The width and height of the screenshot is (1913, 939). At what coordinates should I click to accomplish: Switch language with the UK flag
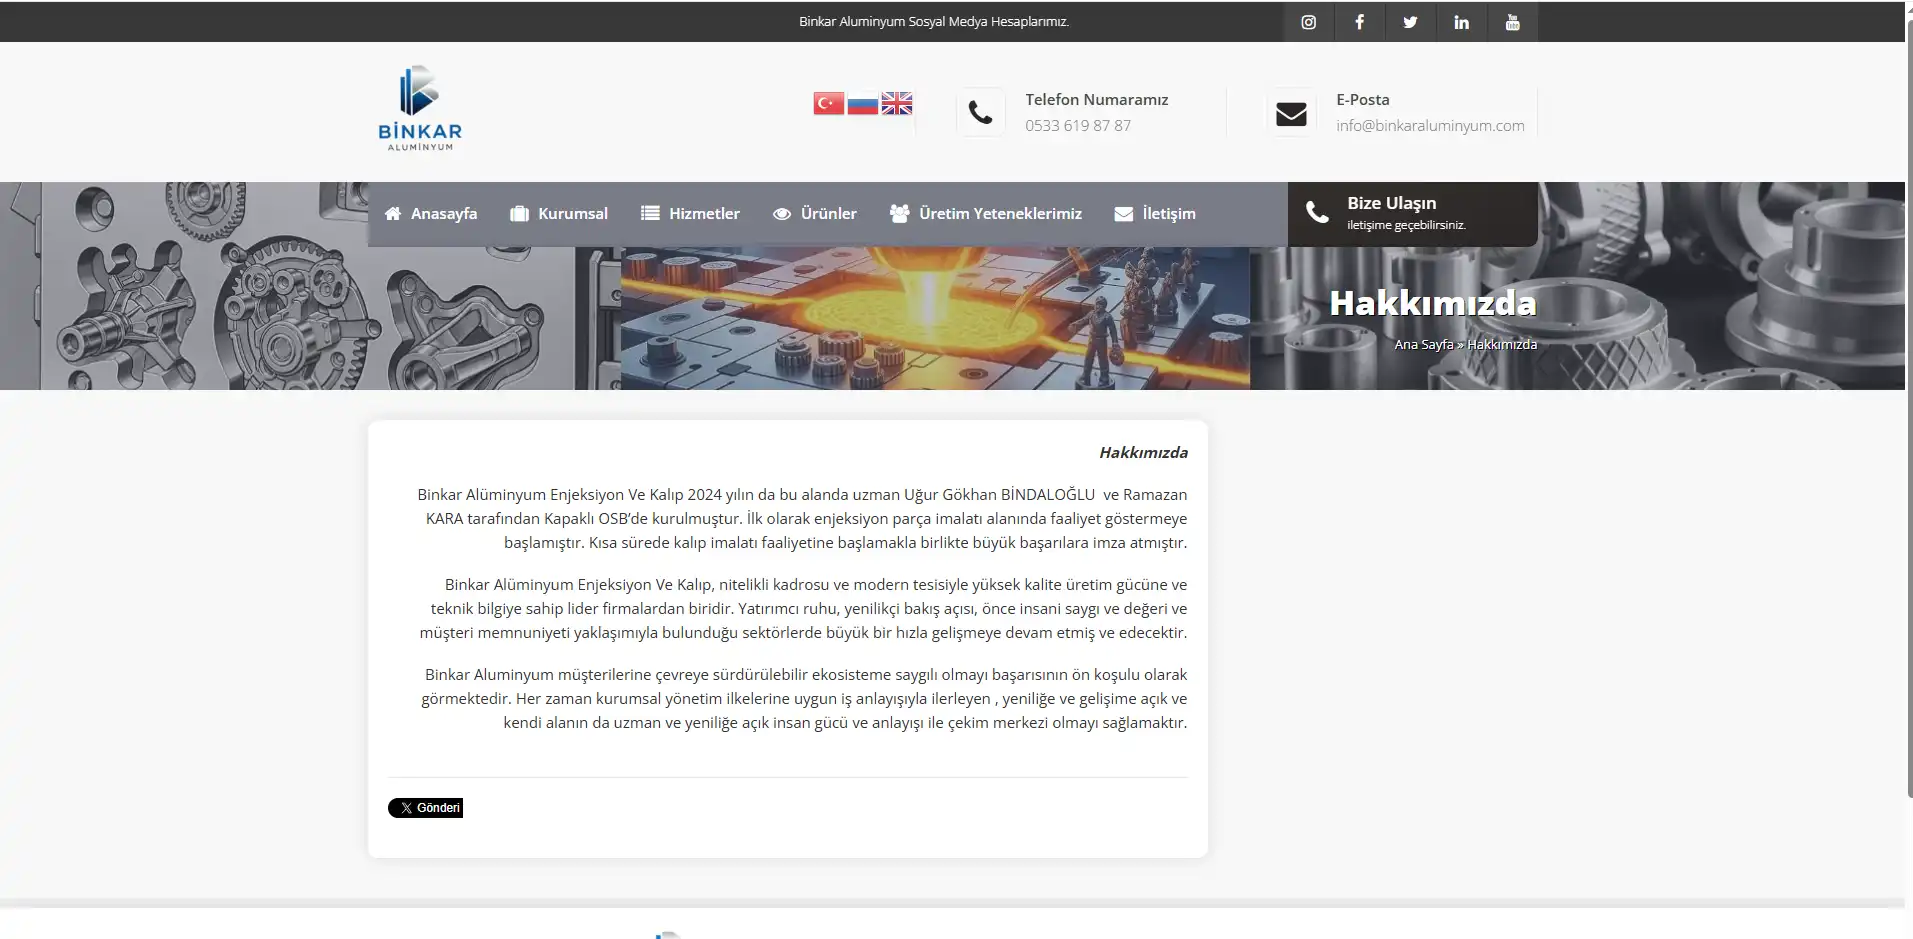[x=896, y=103]
